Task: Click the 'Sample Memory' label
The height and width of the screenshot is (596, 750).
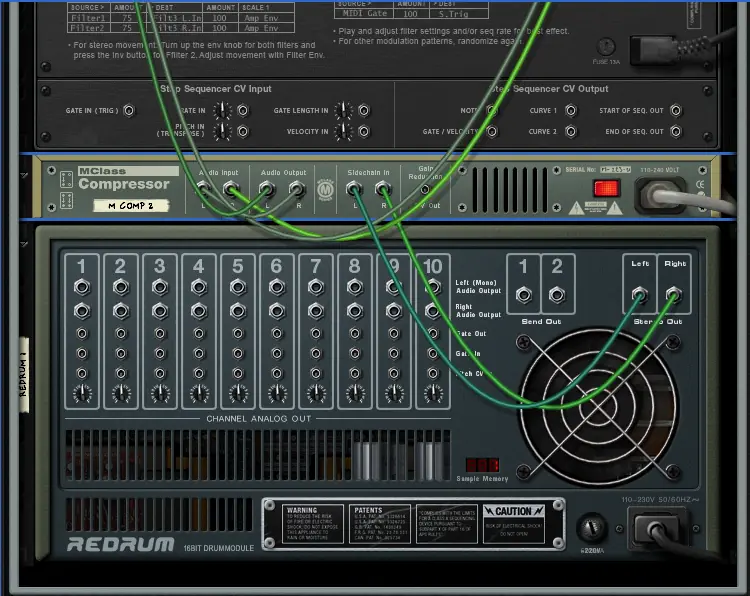Action: pos(482,478)
